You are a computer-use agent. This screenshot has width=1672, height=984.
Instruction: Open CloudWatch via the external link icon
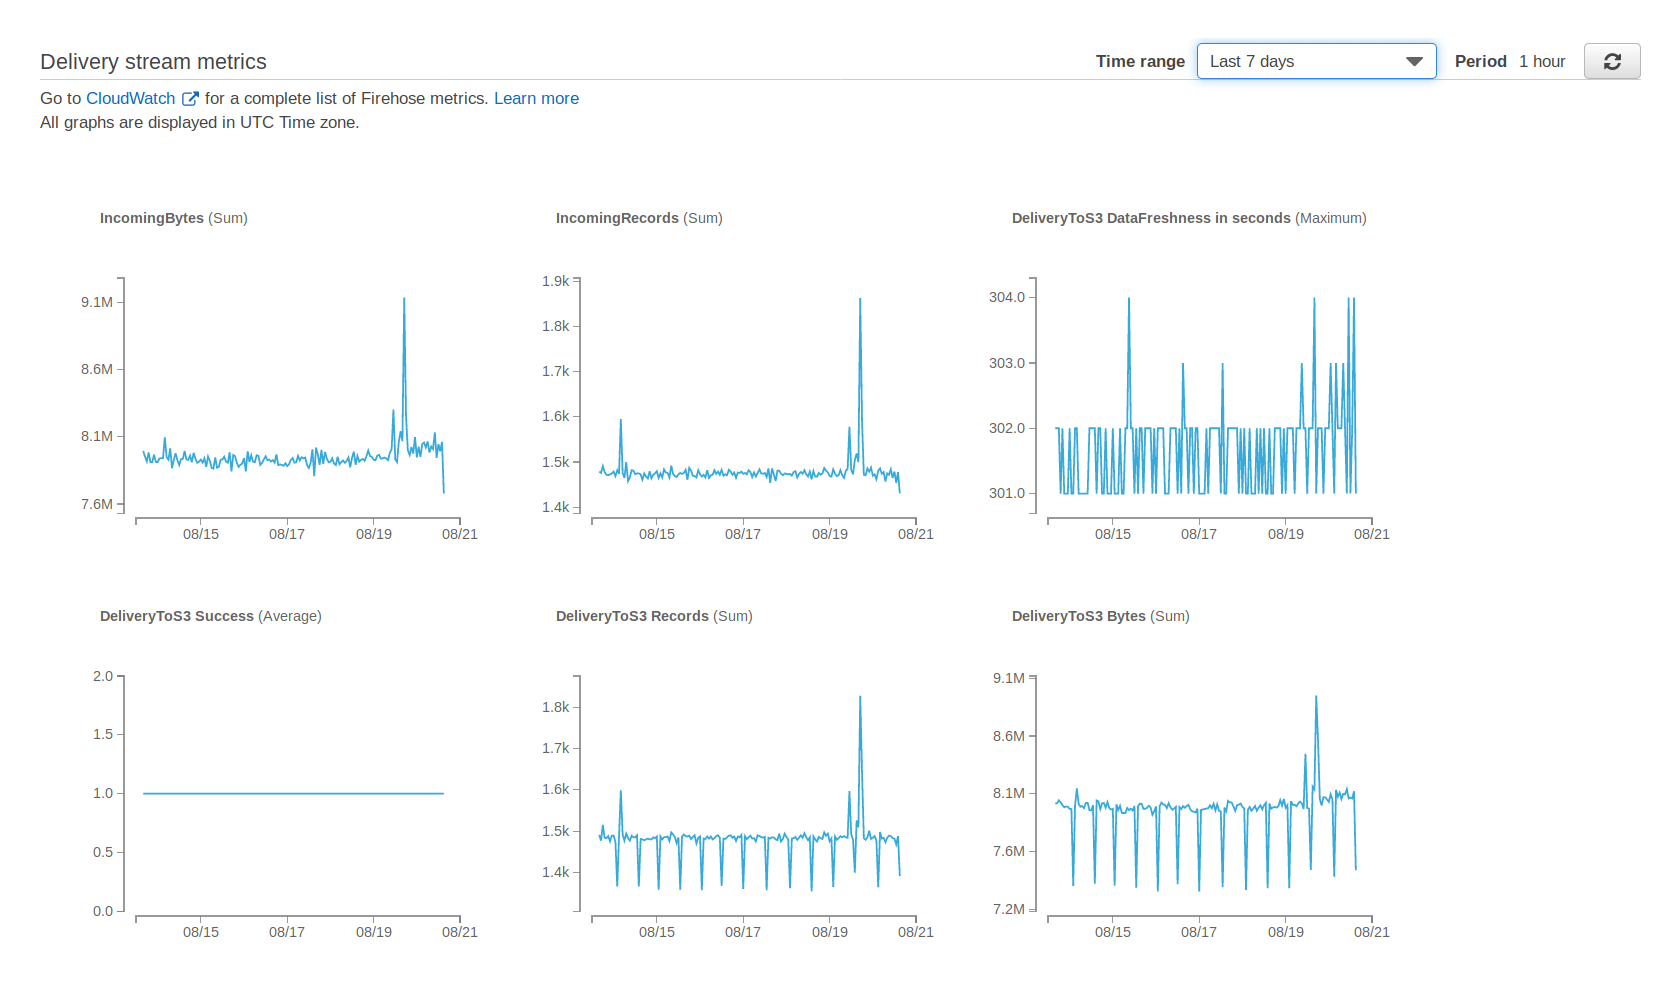pyautogui.click(x=190, y=98)
